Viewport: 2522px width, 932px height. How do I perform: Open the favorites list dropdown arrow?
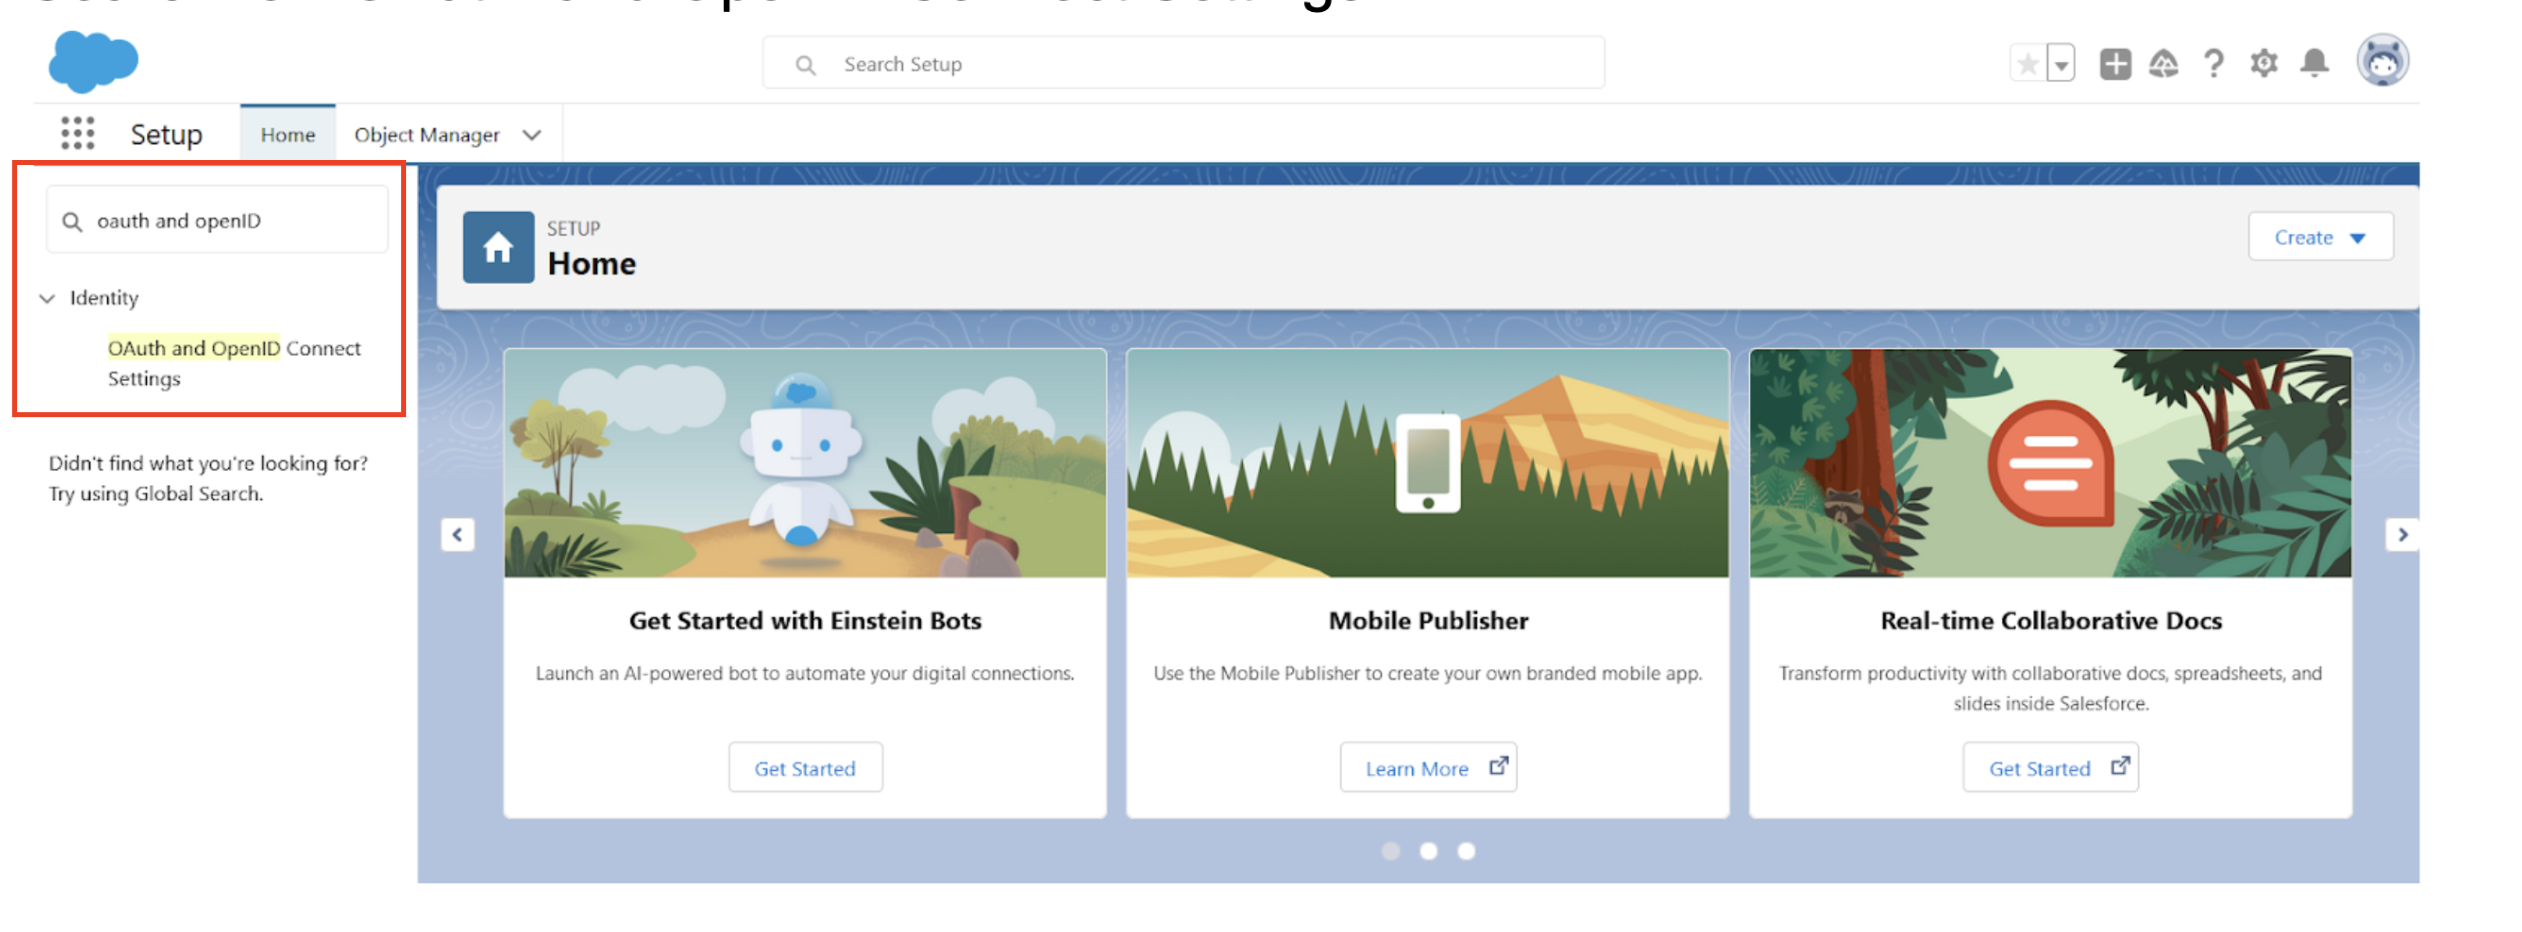pos(2061,64)
